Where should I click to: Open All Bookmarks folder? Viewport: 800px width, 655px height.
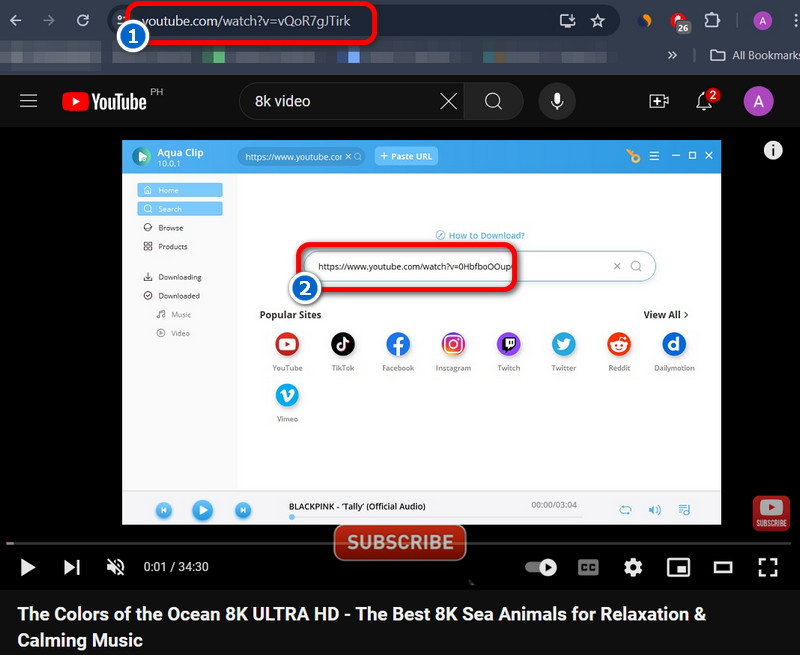click(755, 55)
